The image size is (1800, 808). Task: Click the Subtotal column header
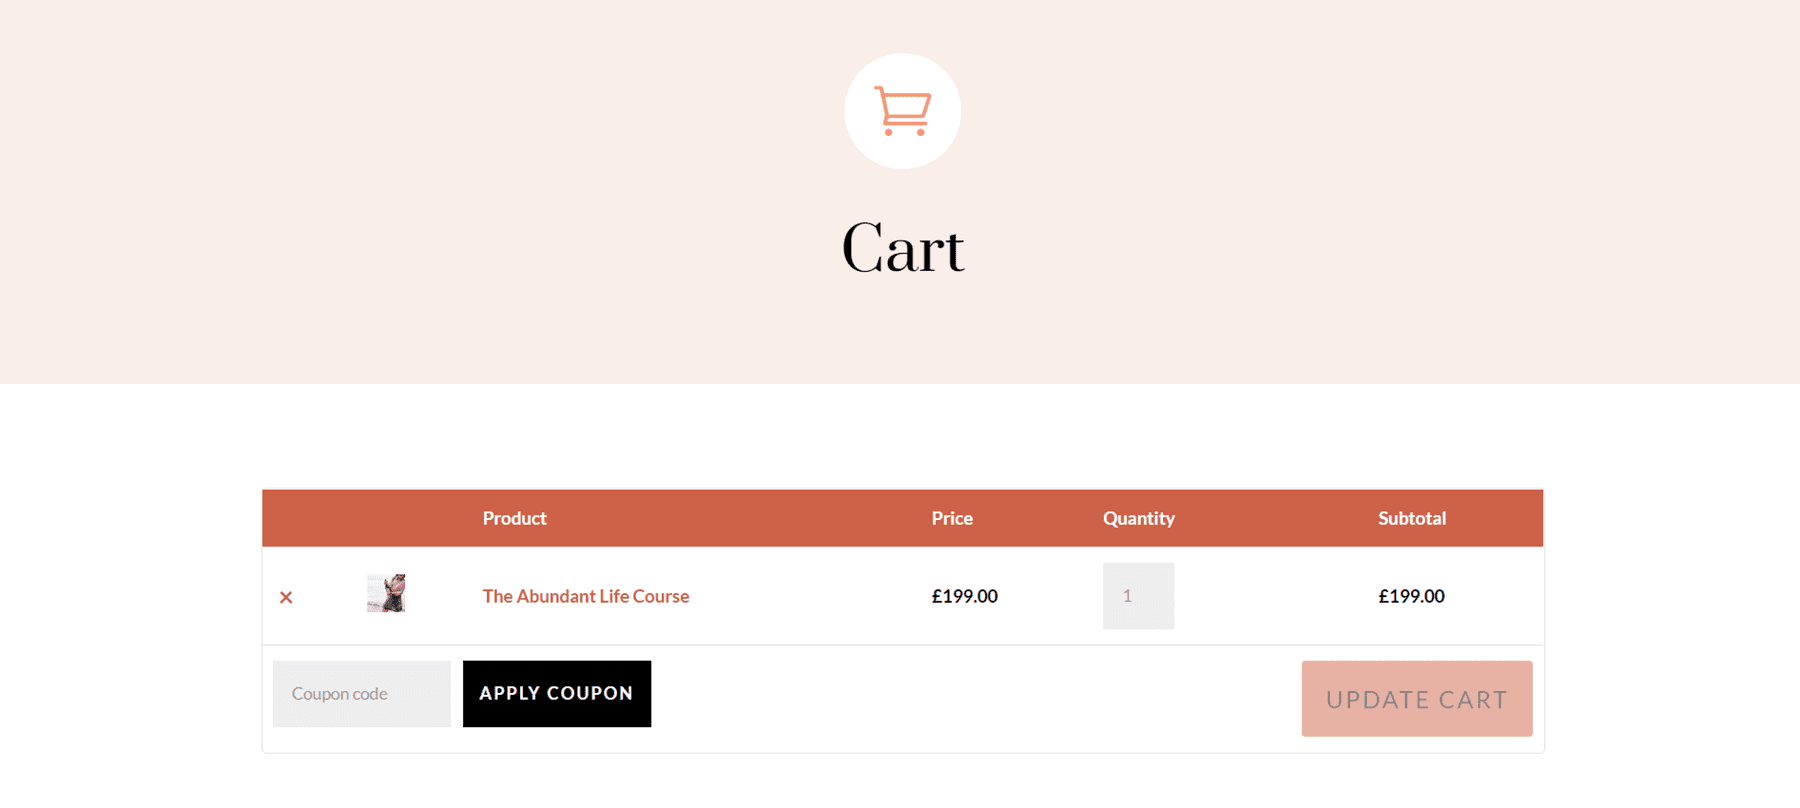point(1411,518)
